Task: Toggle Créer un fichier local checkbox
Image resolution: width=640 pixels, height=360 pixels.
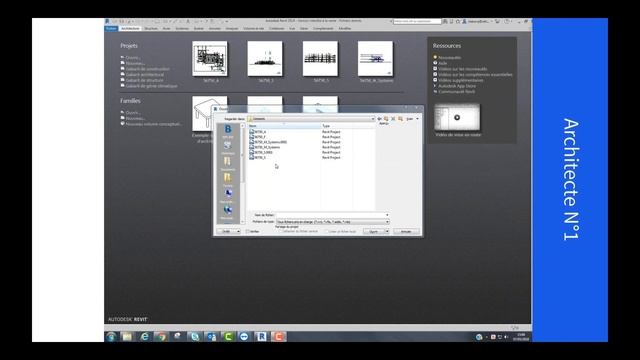Action: 327,231
